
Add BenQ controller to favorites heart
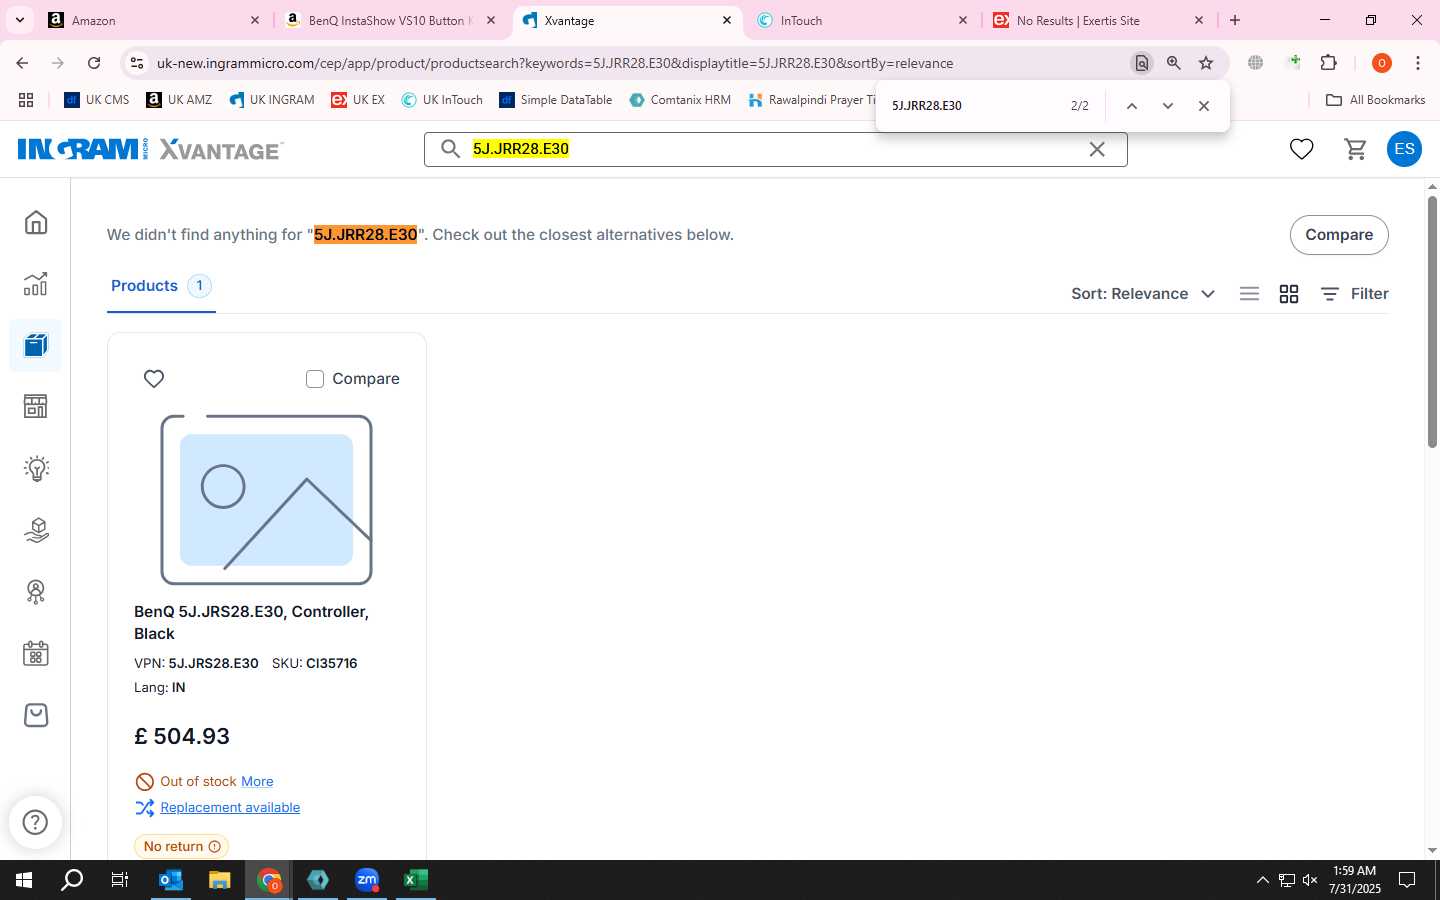[154, 379]
